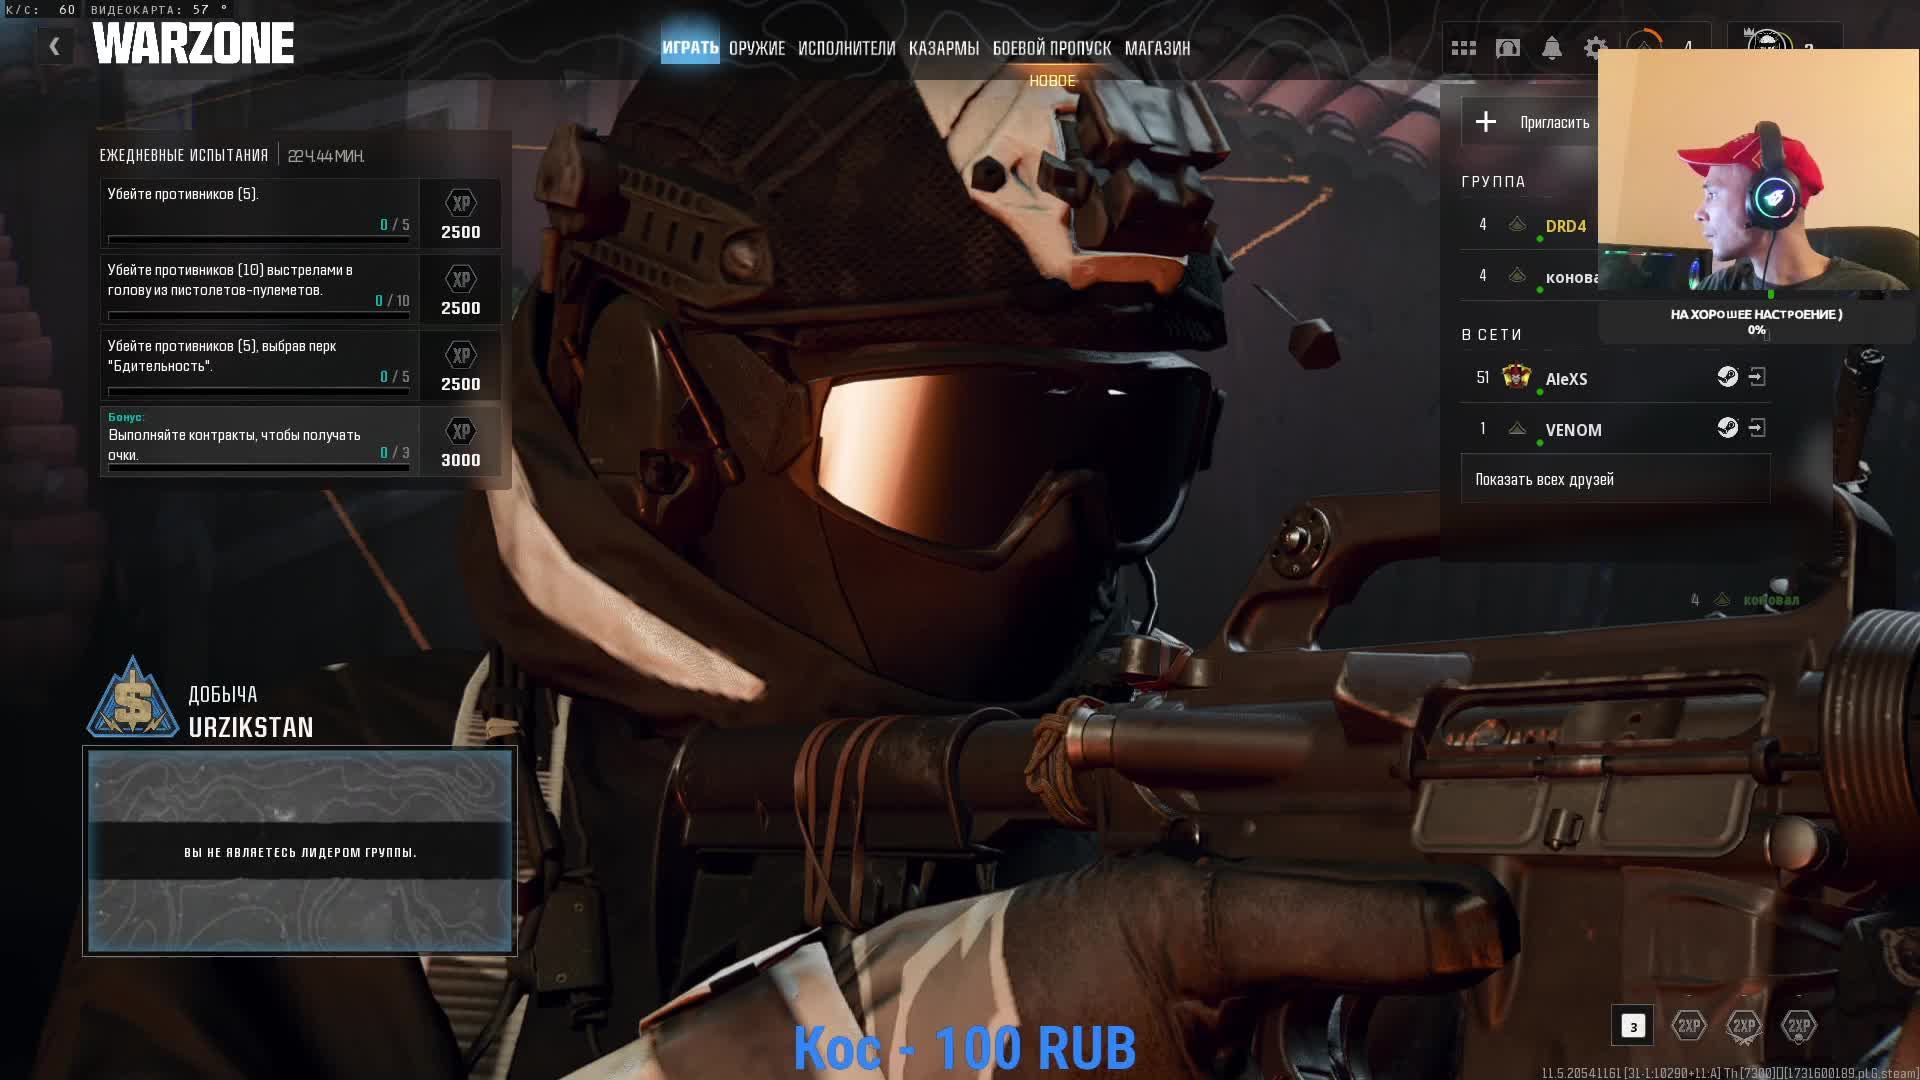Activate the 2XP weapon token with crossed guns

[1744, 1026]
